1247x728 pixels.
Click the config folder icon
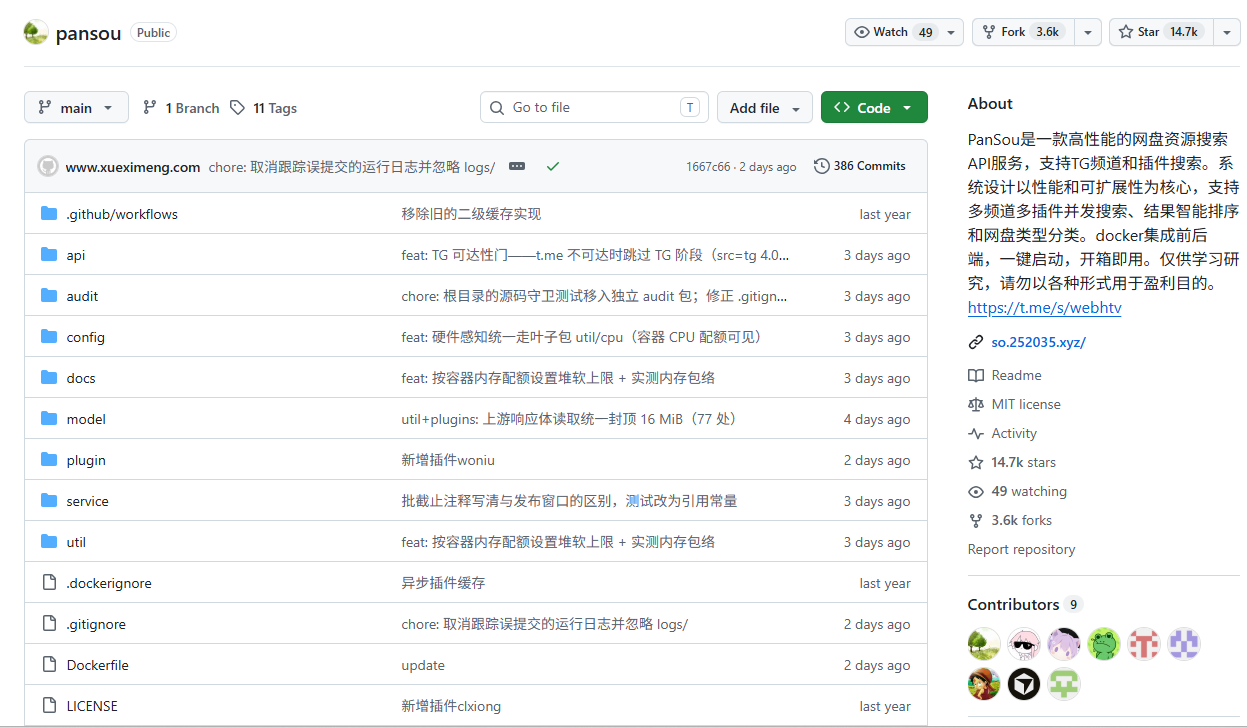point(49,337)
